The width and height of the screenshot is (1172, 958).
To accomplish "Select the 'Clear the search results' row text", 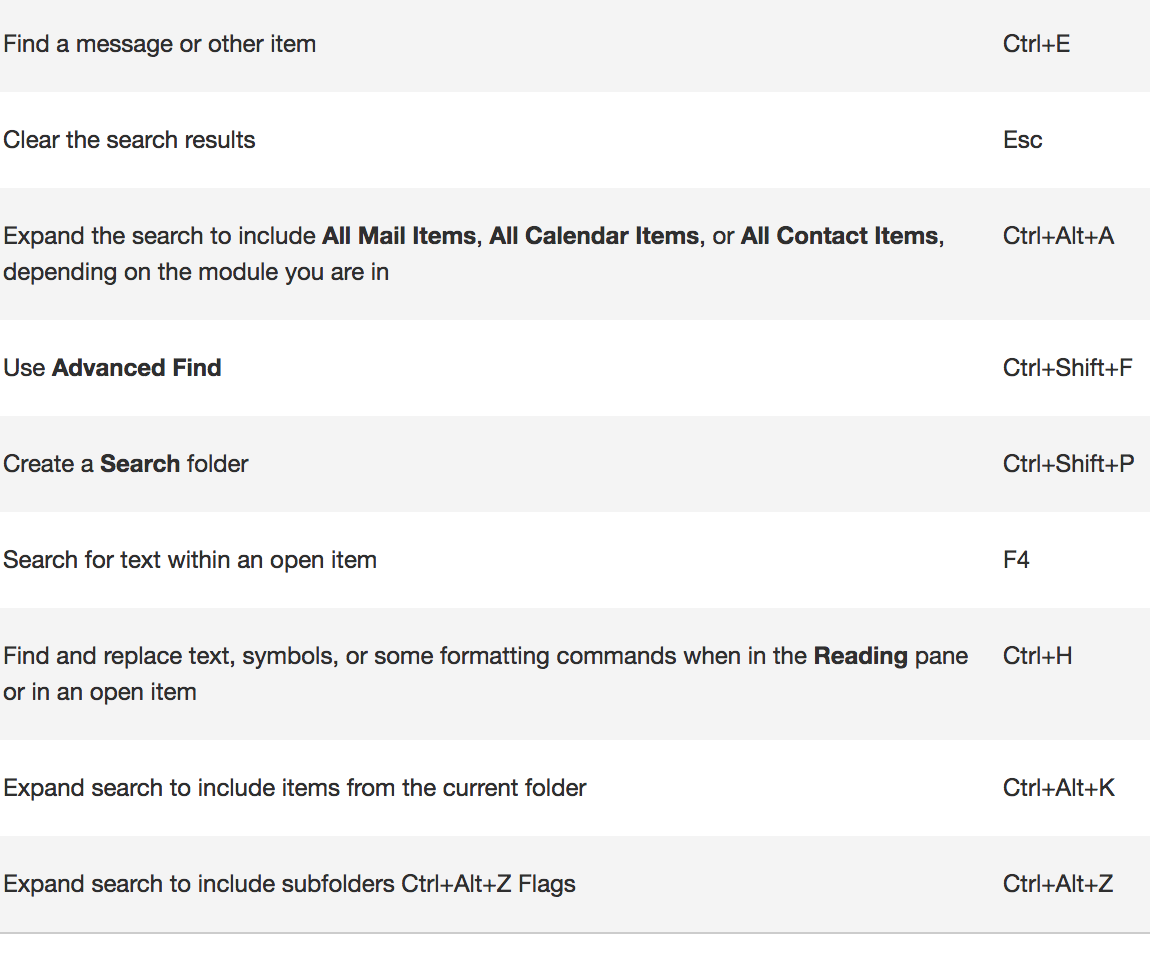I will coord(129,140).
